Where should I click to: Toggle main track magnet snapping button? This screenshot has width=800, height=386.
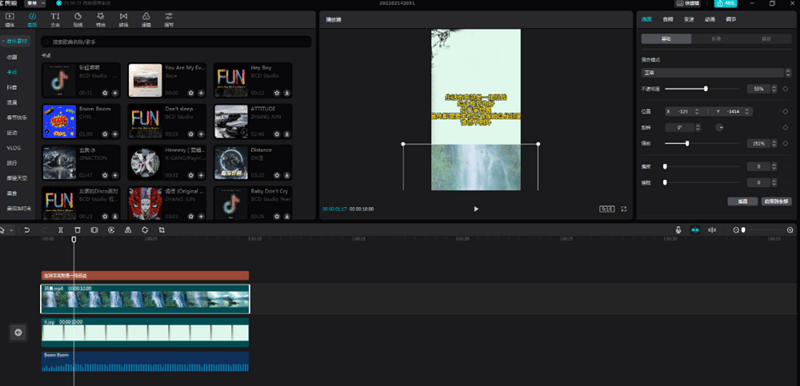point(695,230)
